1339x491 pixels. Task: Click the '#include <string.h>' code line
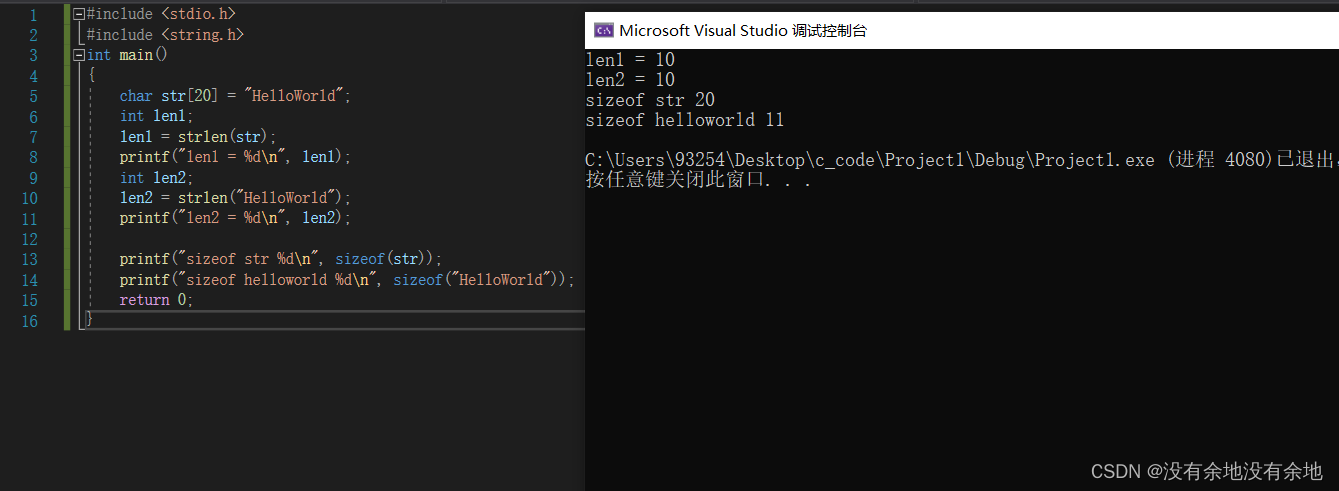click(x=165, y=35)
